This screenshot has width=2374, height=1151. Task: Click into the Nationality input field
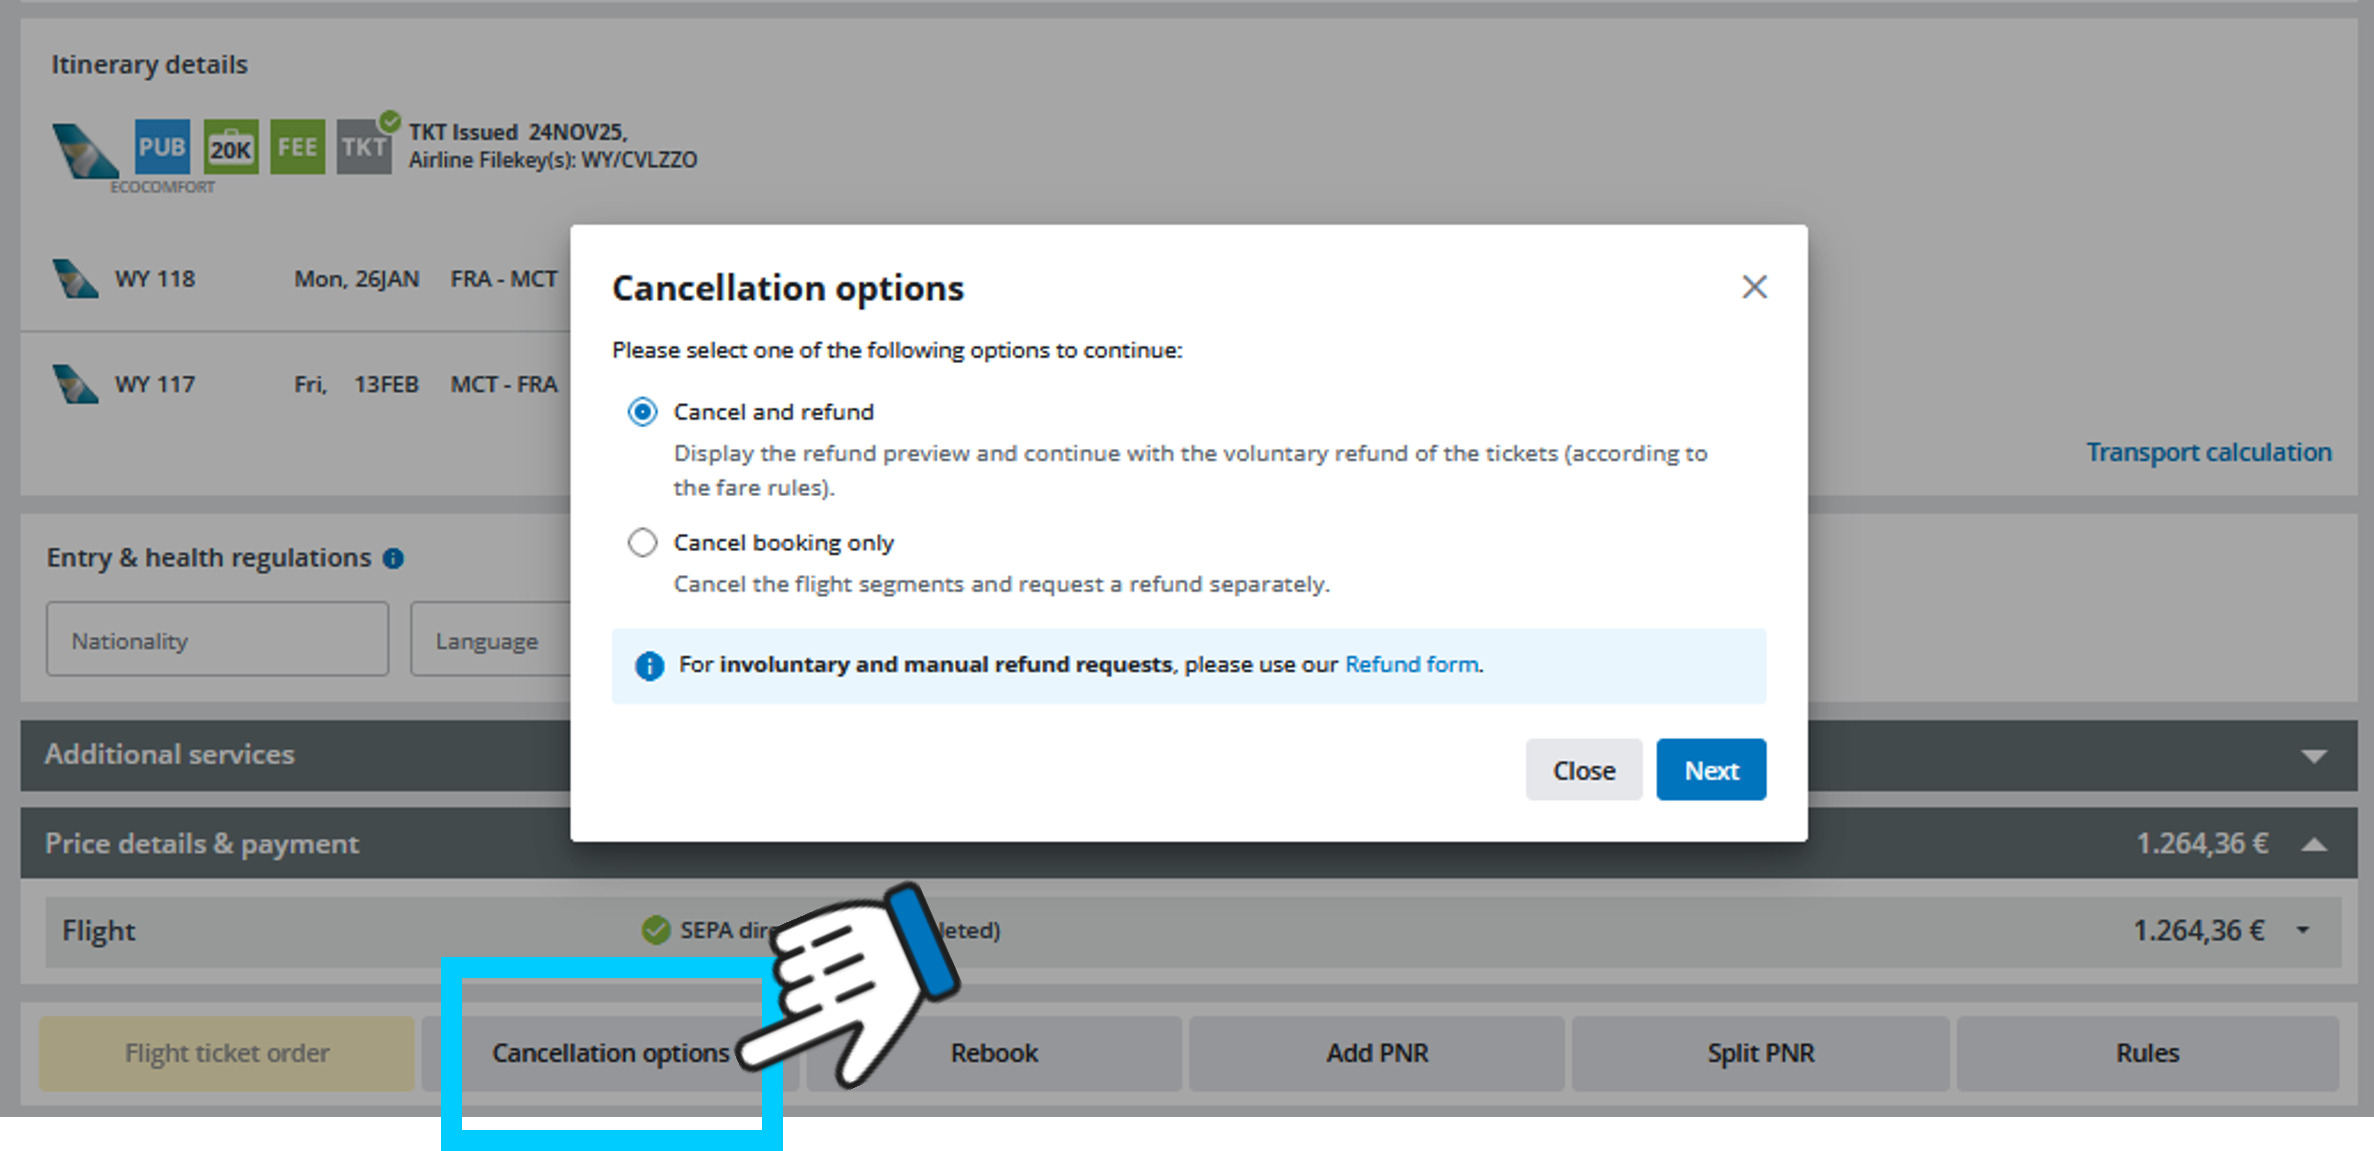click(x=217, y=640)
